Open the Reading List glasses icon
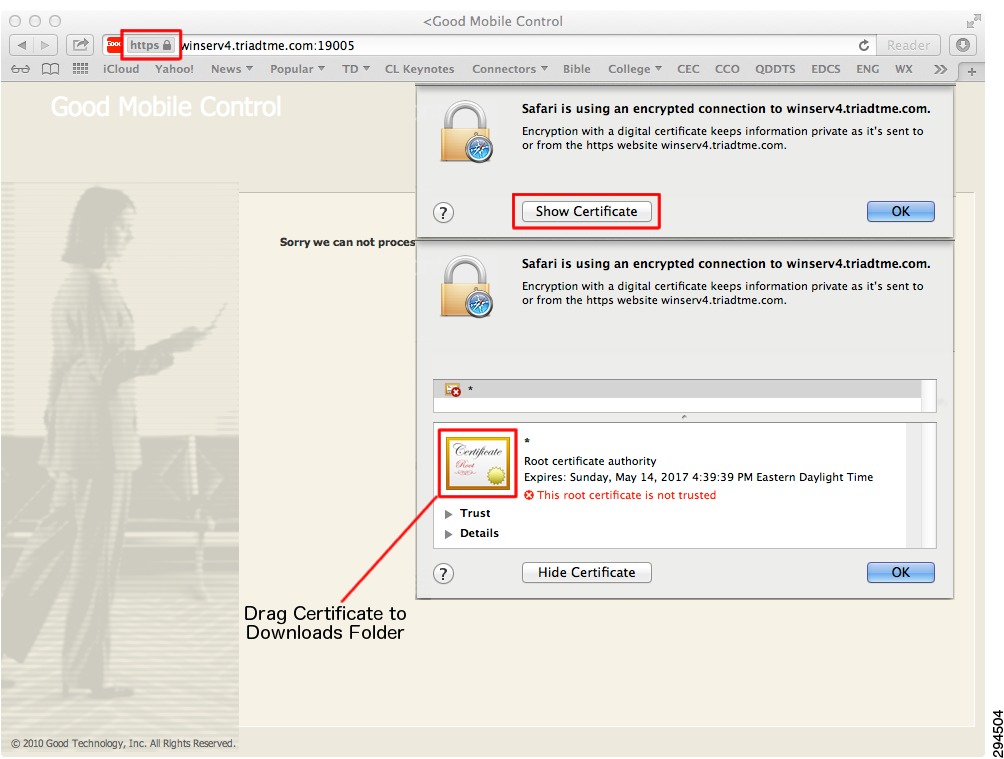The width and height of the screenshot is (1004, 759). [20, 69]
